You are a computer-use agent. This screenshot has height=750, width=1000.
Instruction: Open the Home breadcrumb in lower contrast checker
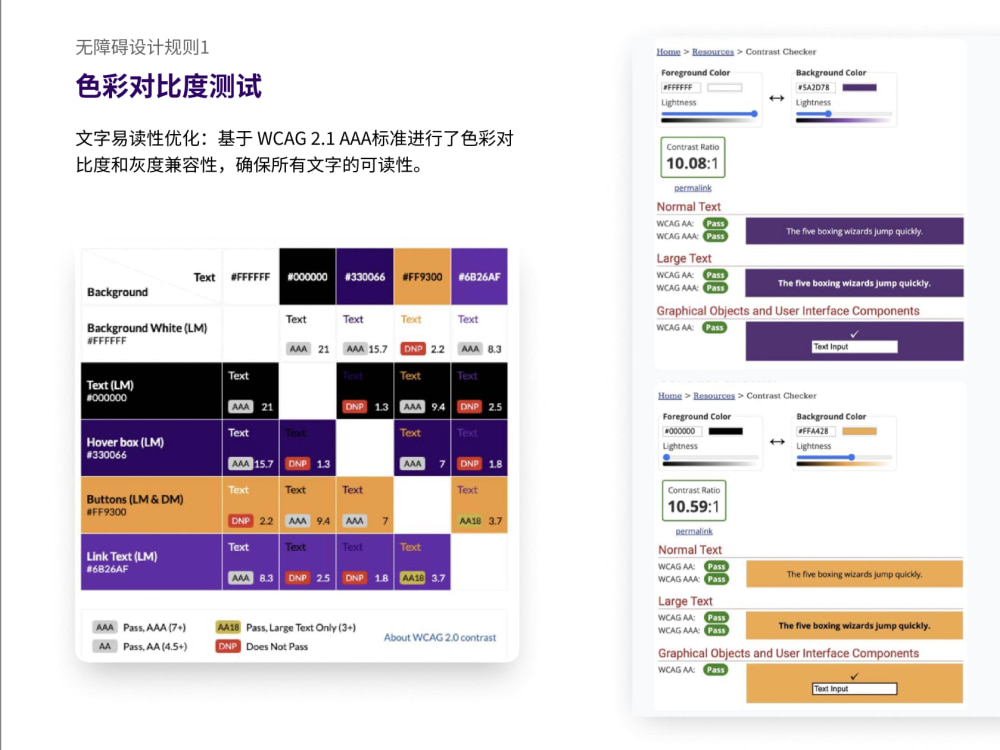coord(670,395)
